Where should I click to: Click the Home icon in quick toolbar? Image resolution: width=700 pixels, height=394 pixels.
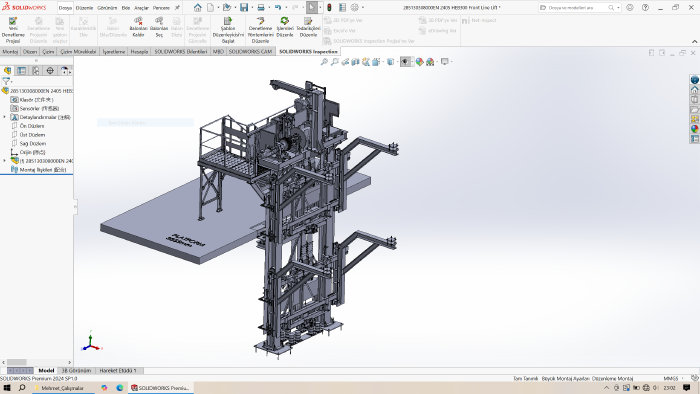click(x=197, y=8)
